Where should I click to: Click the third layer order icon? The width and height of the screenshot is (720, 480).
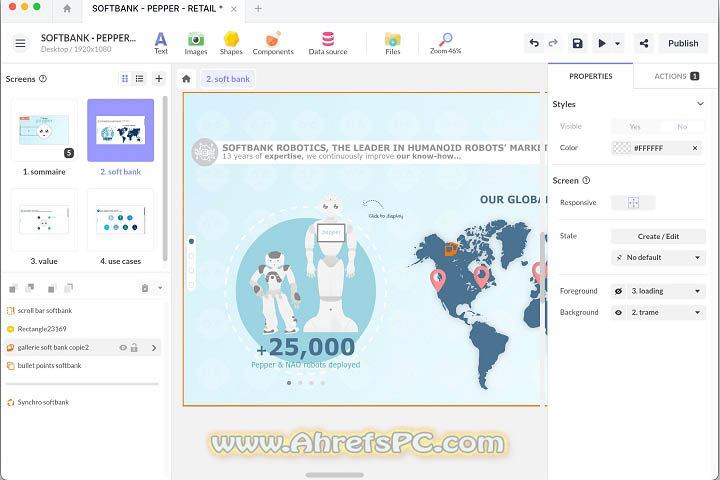click(x=51, y=288)
